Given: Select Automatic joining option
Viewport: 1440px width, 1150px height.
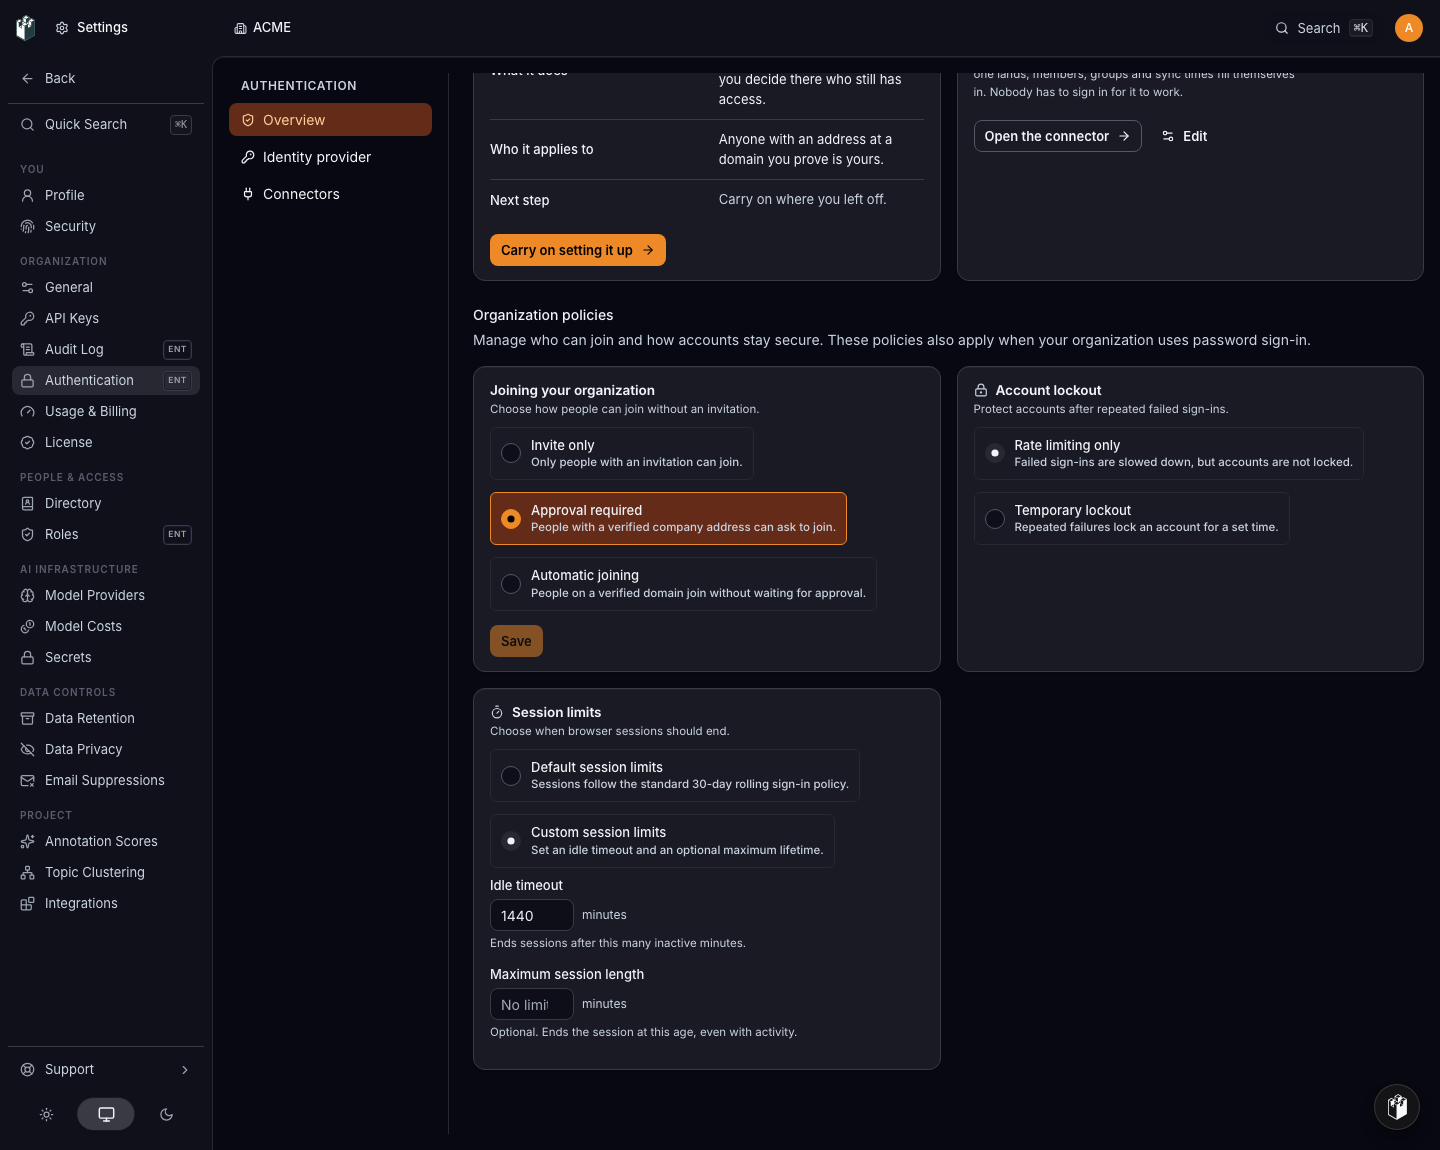Looking at the screenshot, I should [683, 584].
